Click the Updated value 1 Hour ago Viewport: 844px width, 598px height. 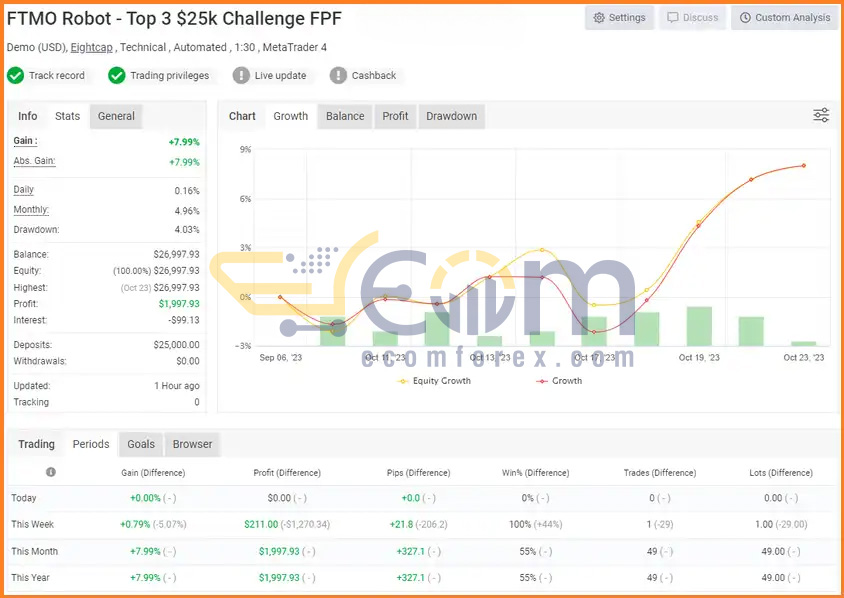tap(177, 386)
